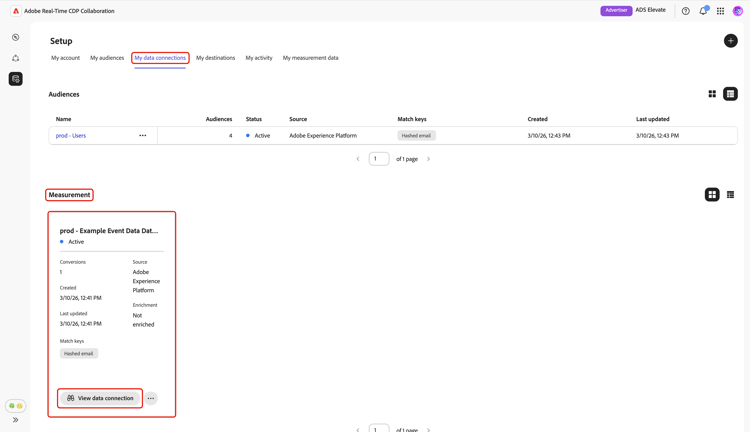
Task: Open the My measurement data tab
Action: point(310,58)
